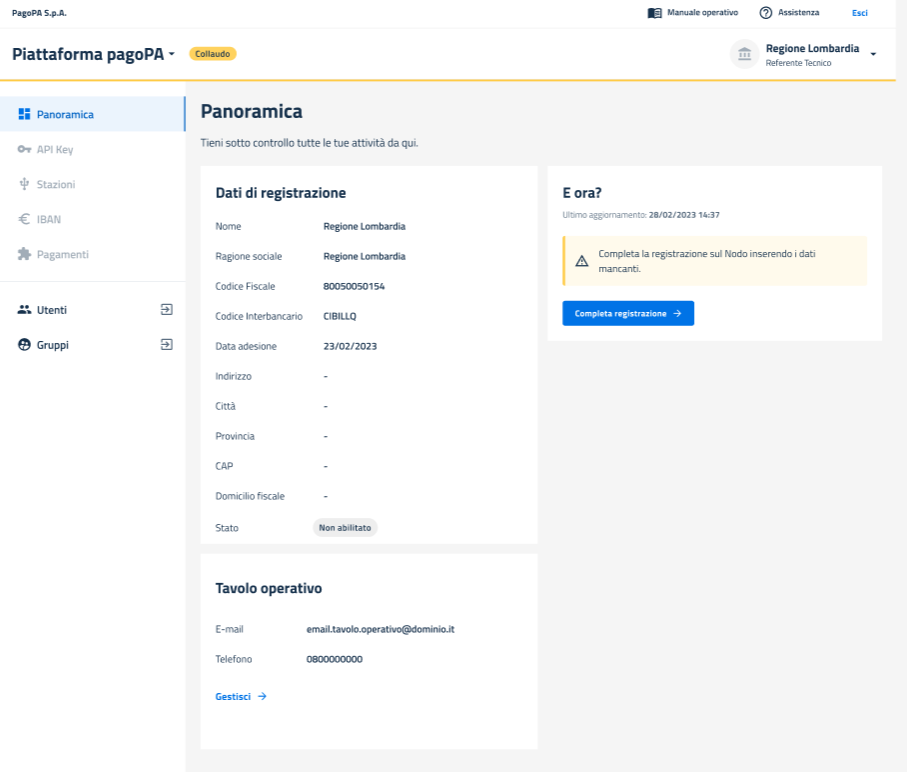Click the API Key key icon
This screenshot has width=907, height=772.
(x=25, y=150)
